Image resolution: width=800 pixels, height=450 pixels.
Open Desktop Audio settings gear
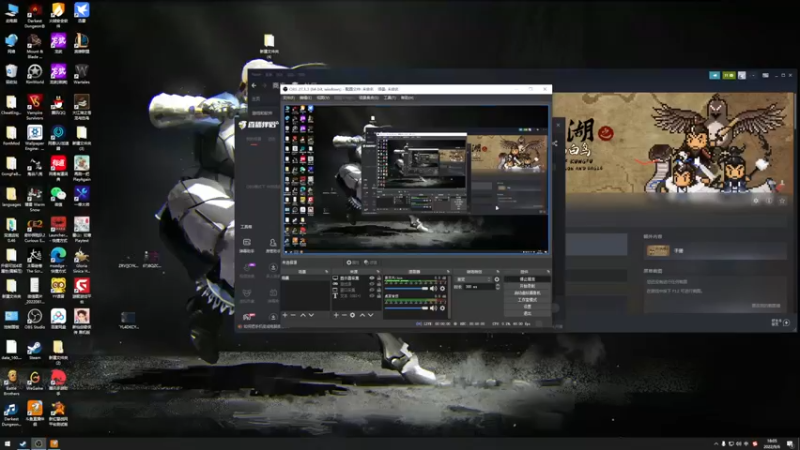[x=442, y=308]
